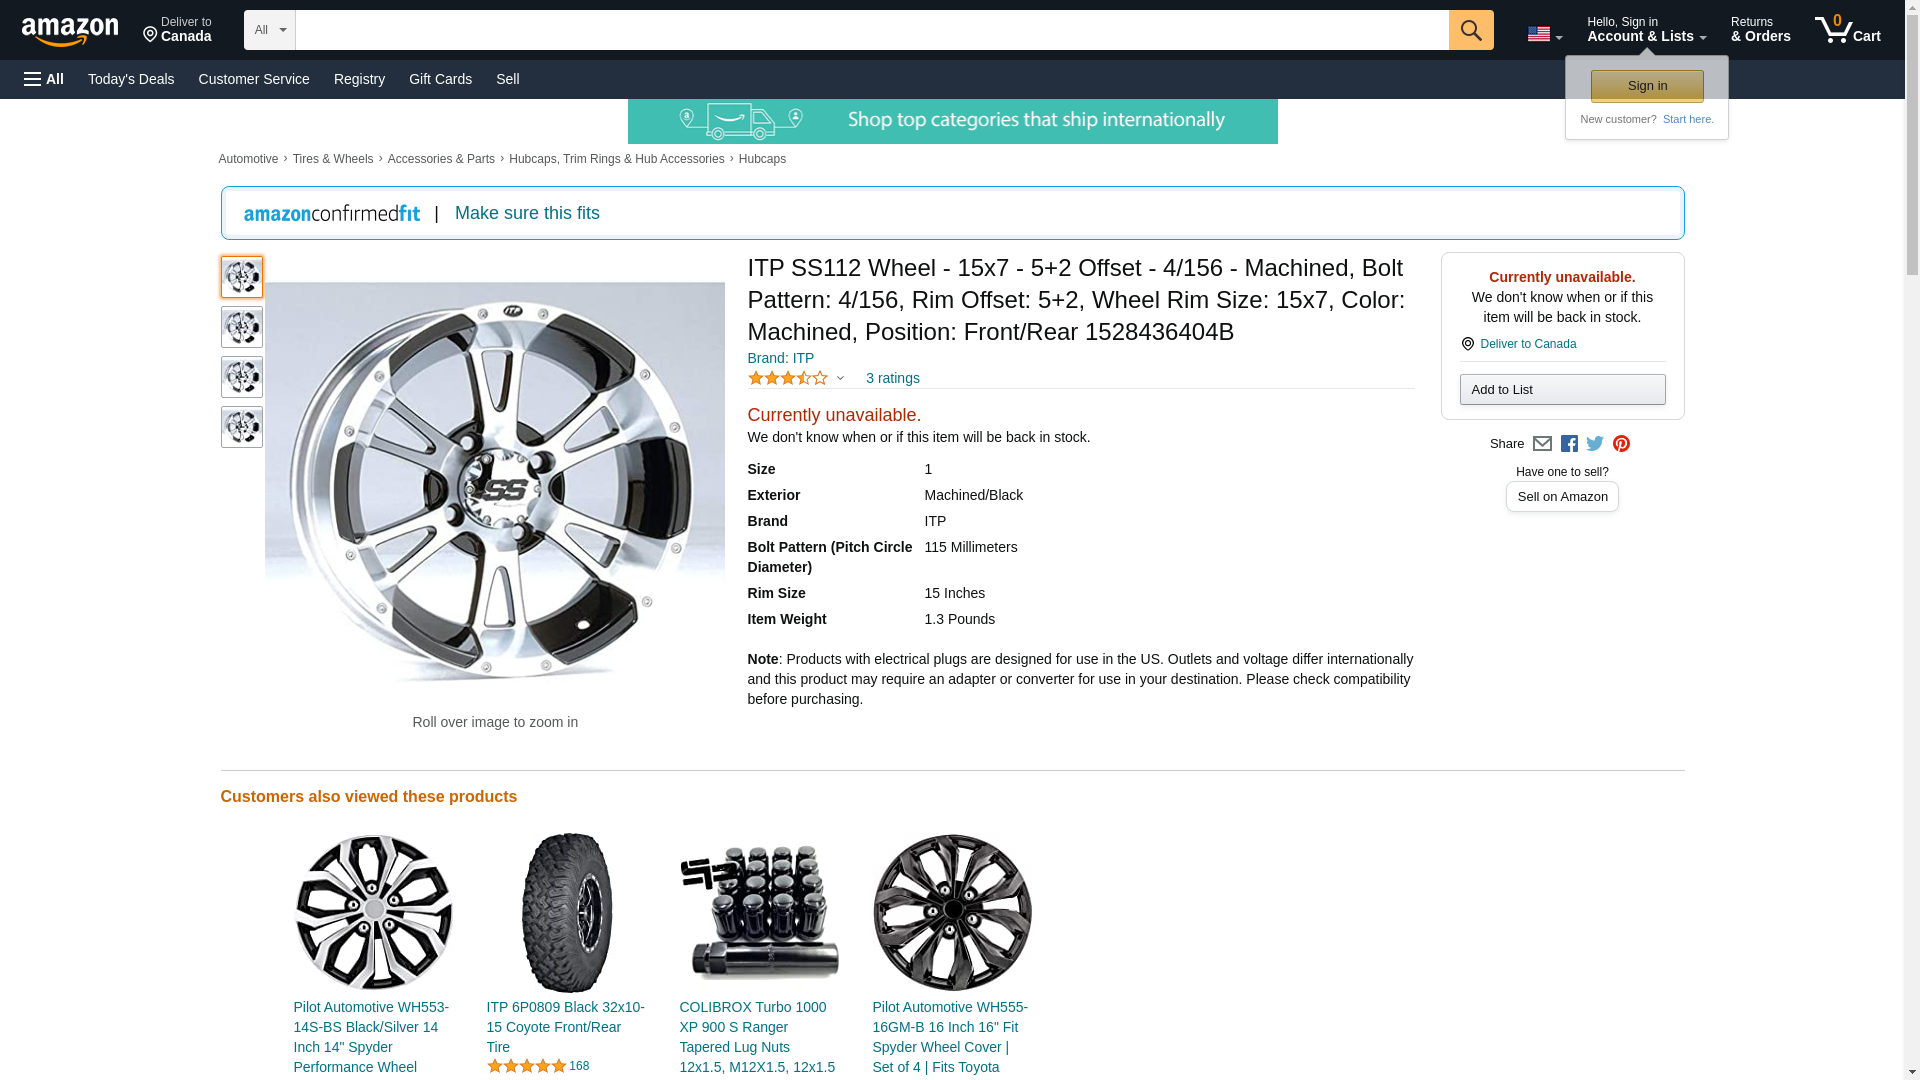
Task: Open the 3 ratings link
Action: pos(892,378)
